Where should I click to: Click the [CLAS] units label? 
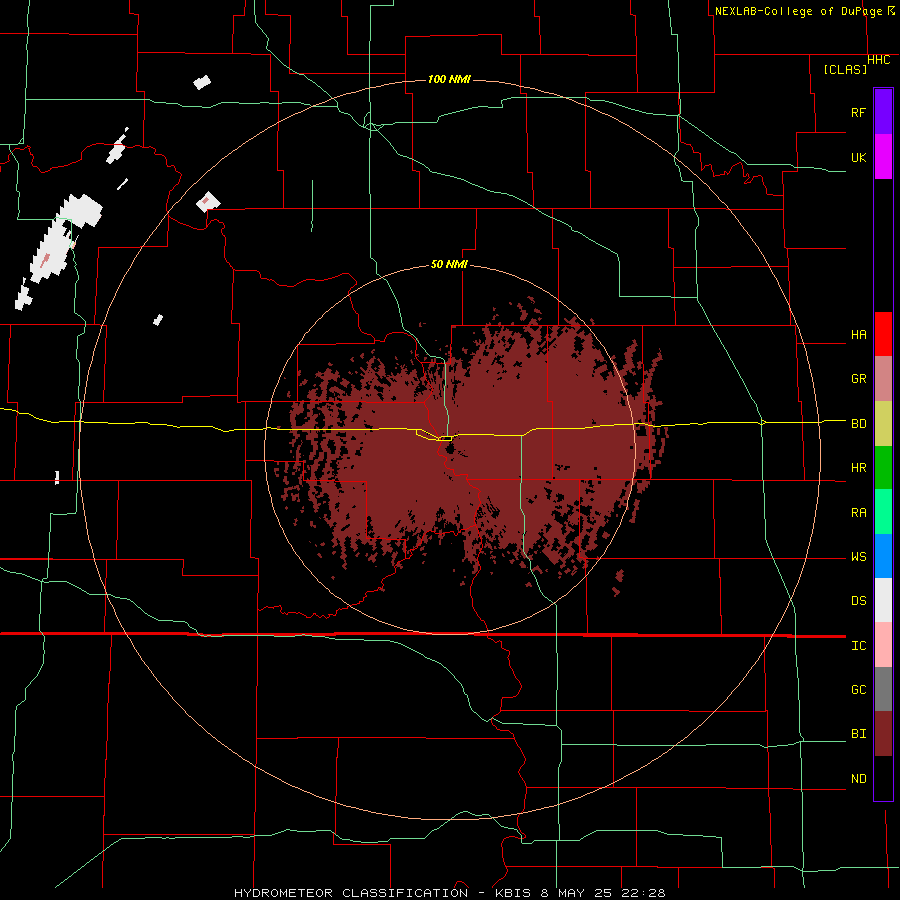click(x=845, y=69)
